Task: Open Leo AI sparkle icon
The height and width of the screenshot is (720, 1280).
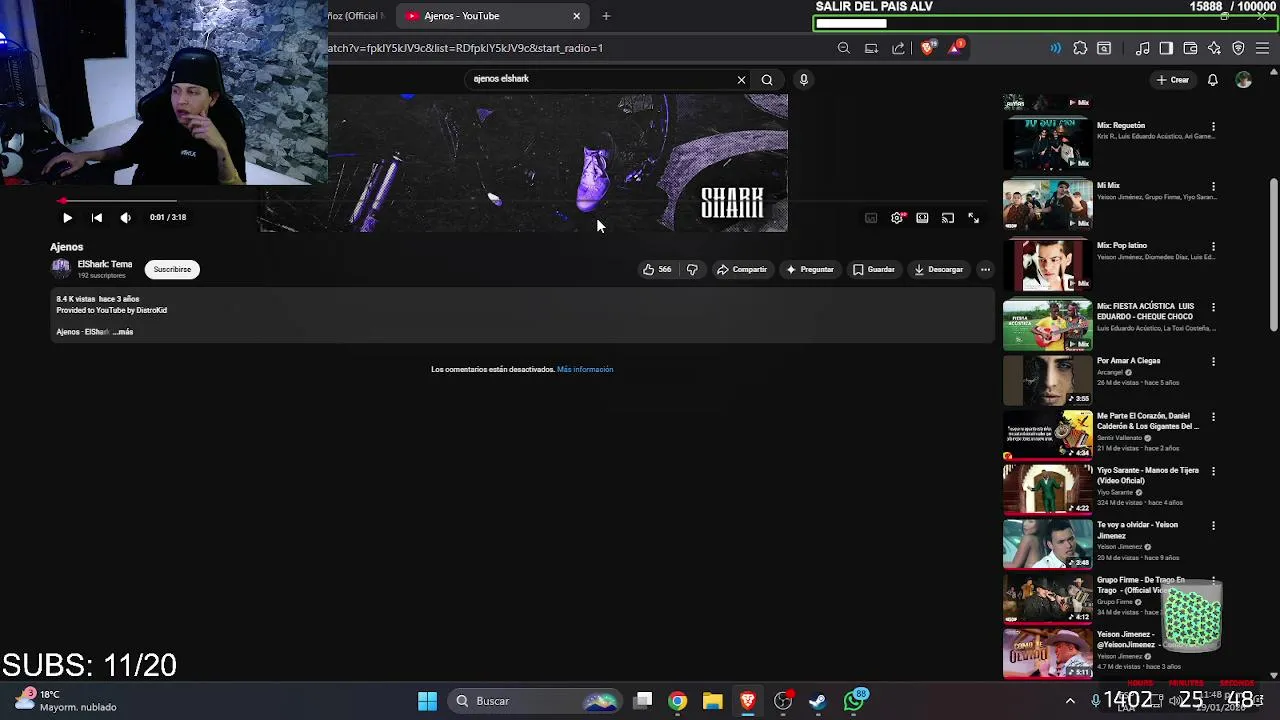Action: [x=1214, y=48]
